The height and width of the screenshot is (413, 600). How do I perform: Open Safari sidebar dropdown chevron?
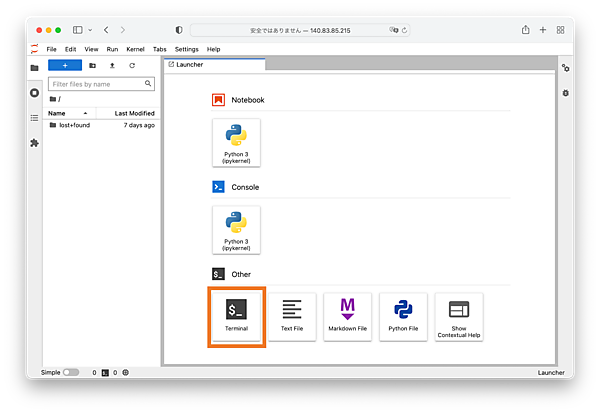click(90, 30)
